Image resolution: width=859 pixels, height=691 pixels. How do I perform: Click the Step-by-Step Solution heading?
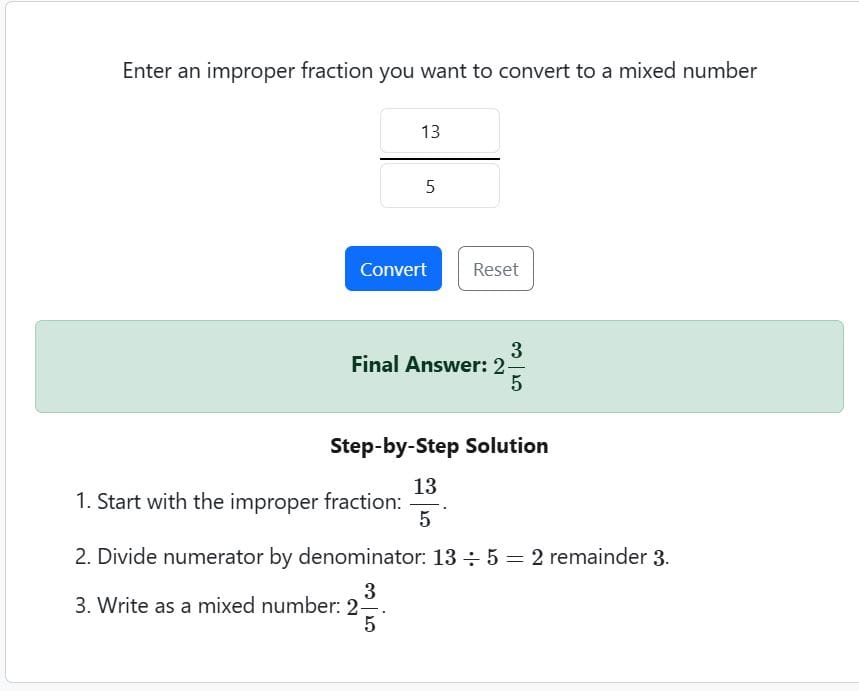440,446
